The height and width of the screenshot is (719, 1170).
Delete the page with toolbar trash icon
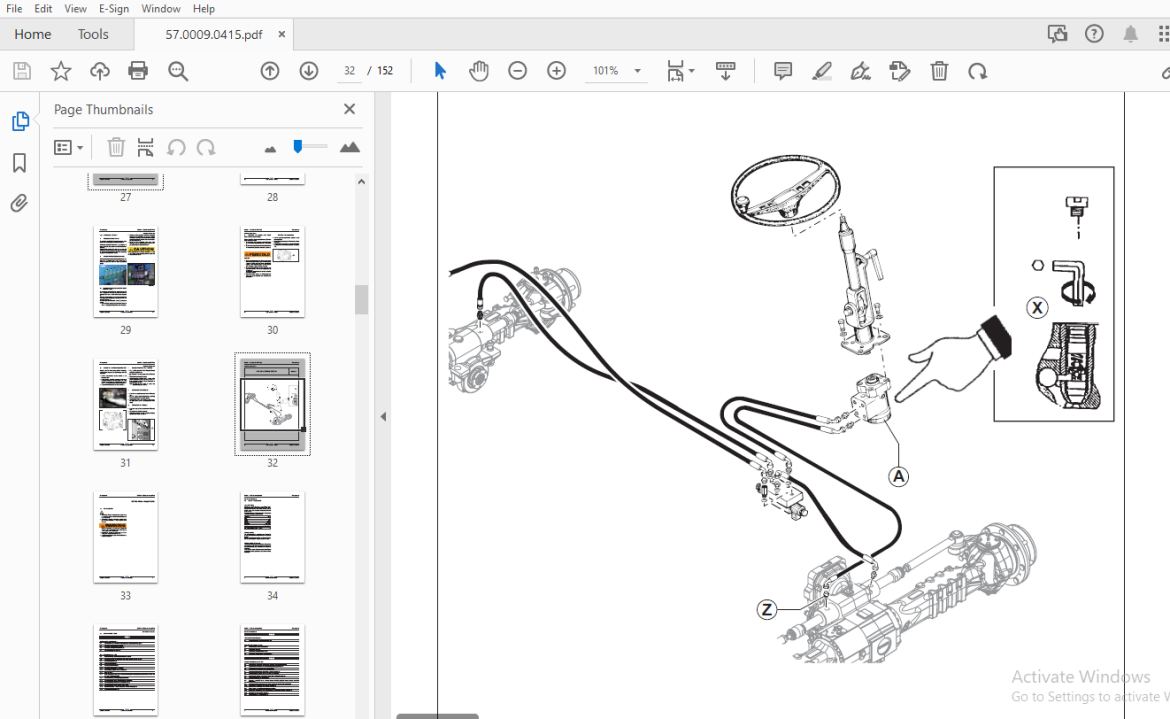pyautogui.click(x=939, y=71)
